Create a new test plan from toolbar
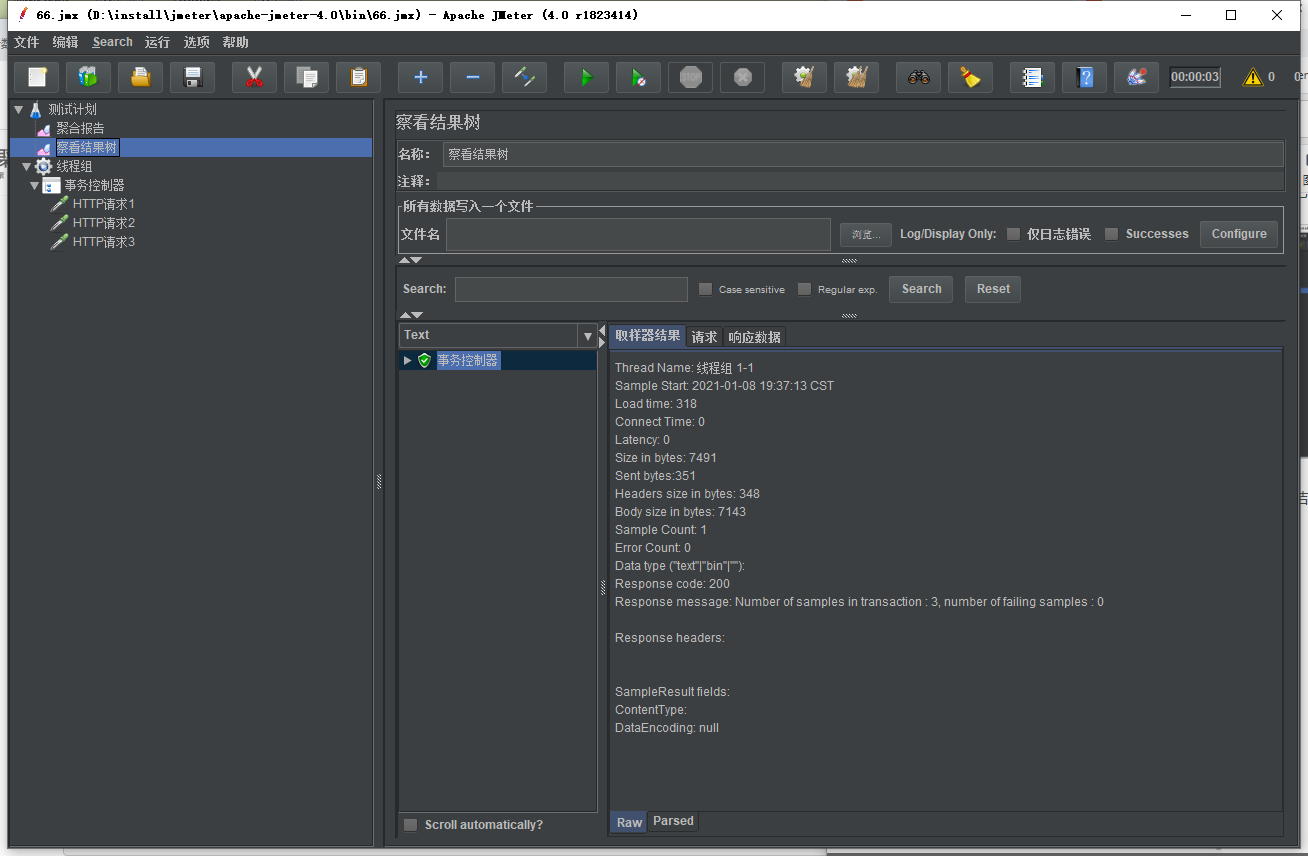Screen dimensions: 1308x856 (37, 77)
